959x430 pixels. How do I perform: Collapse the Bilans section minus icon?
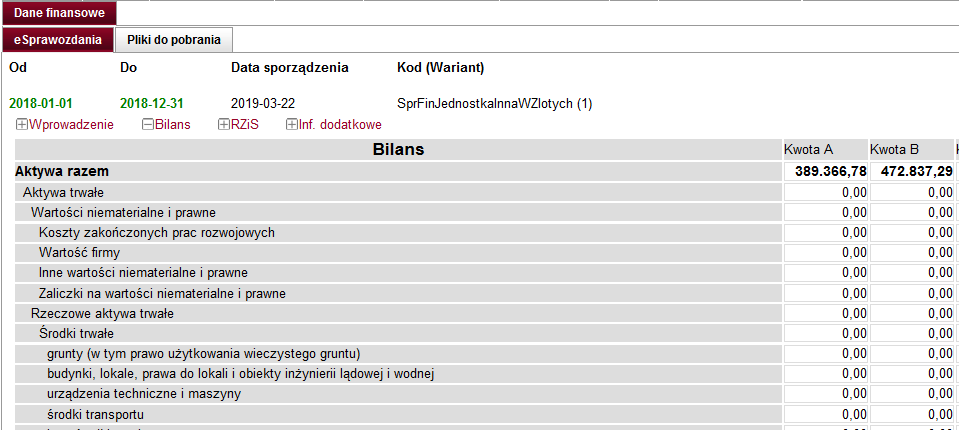pyautogui.click(x=147, y=125)
